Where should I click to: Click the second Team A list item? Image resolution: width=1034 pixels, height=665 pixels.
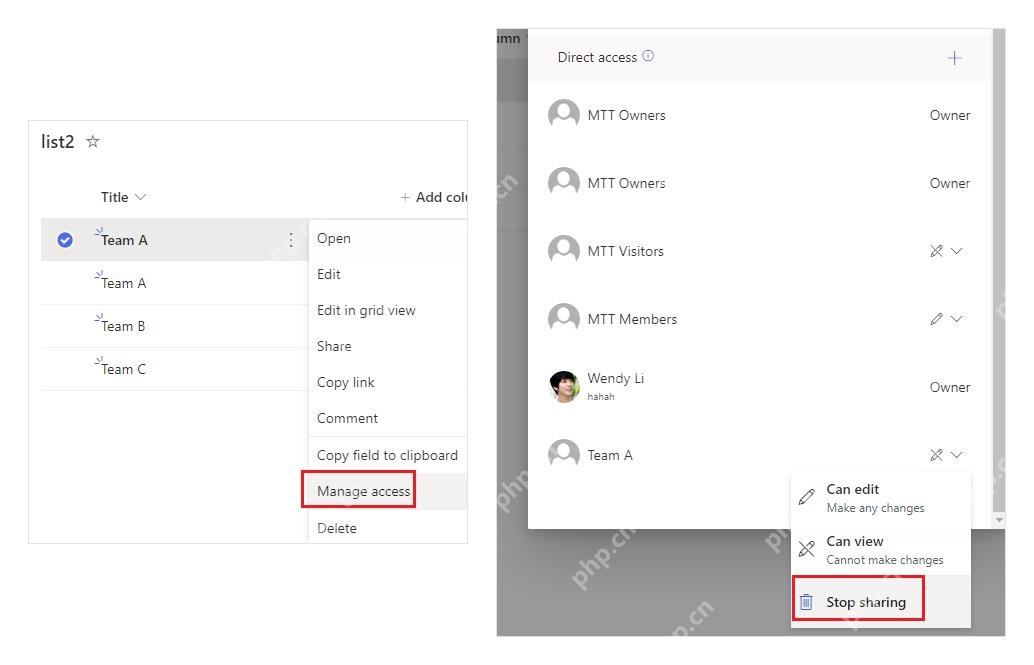[x=123, y=283]
